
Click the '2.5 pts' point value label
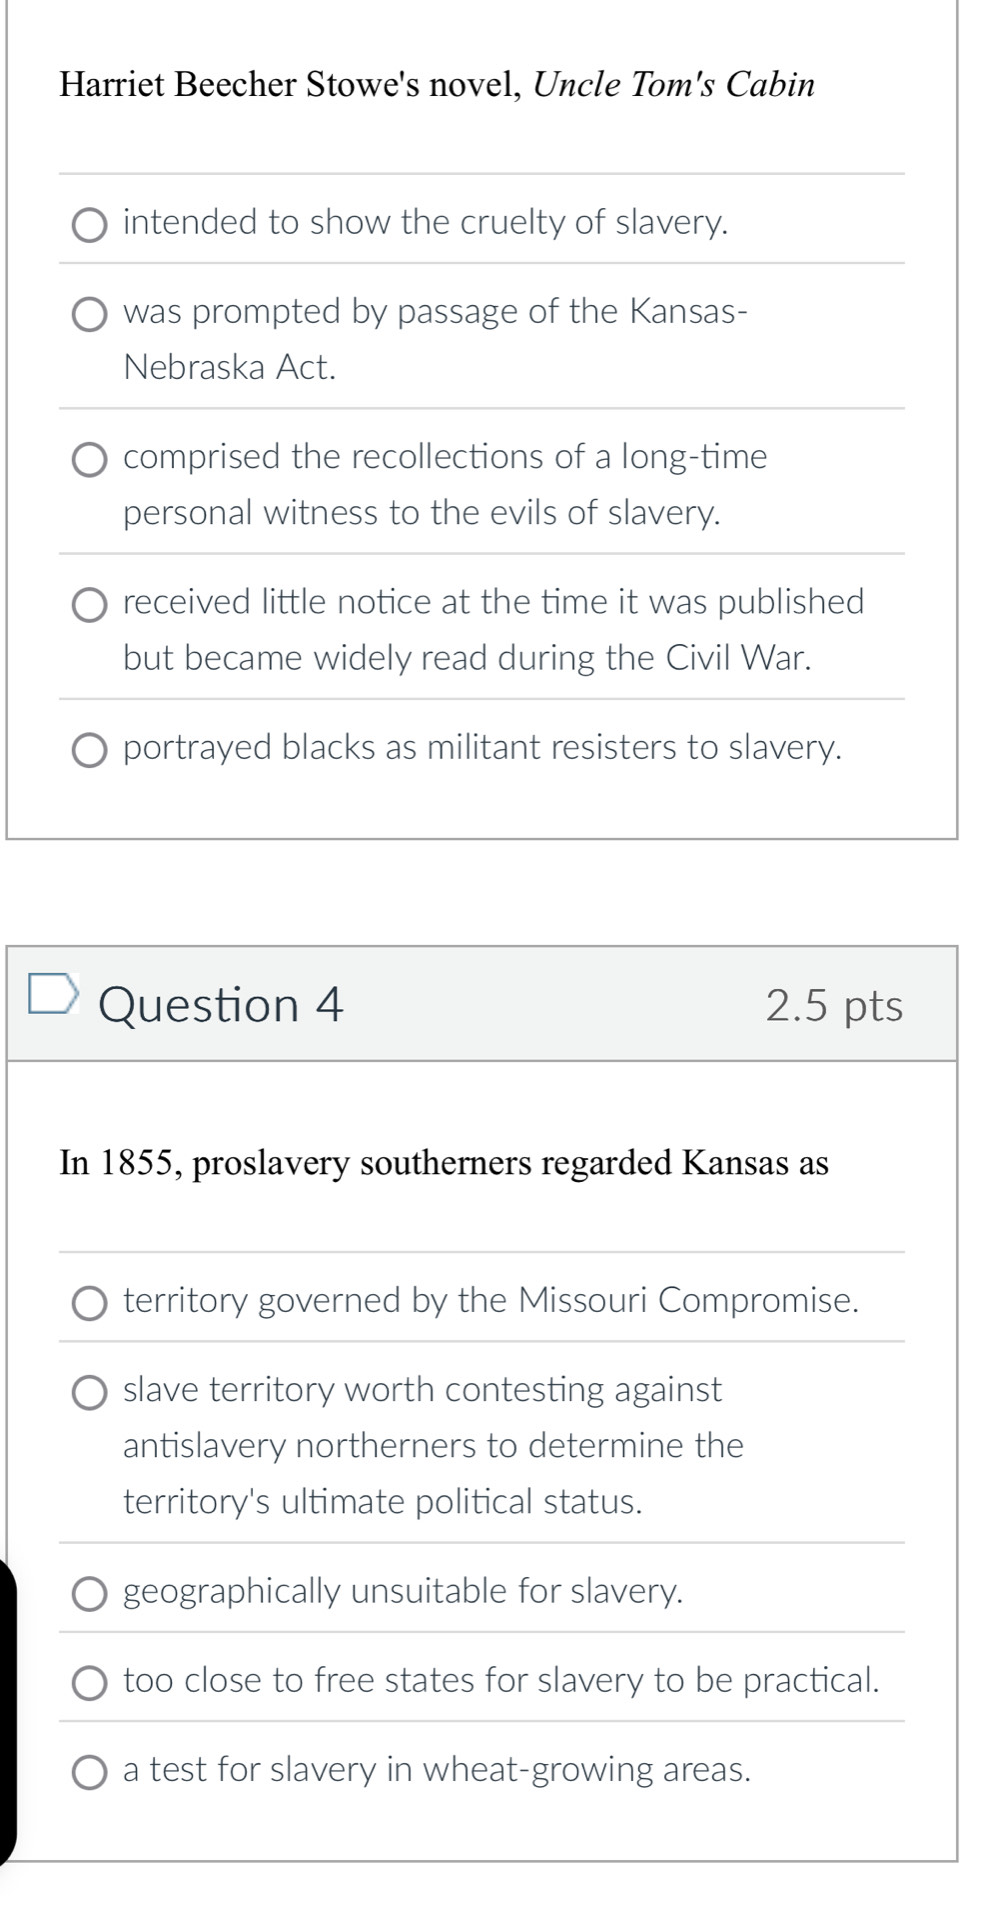(x=834, y=1005)
